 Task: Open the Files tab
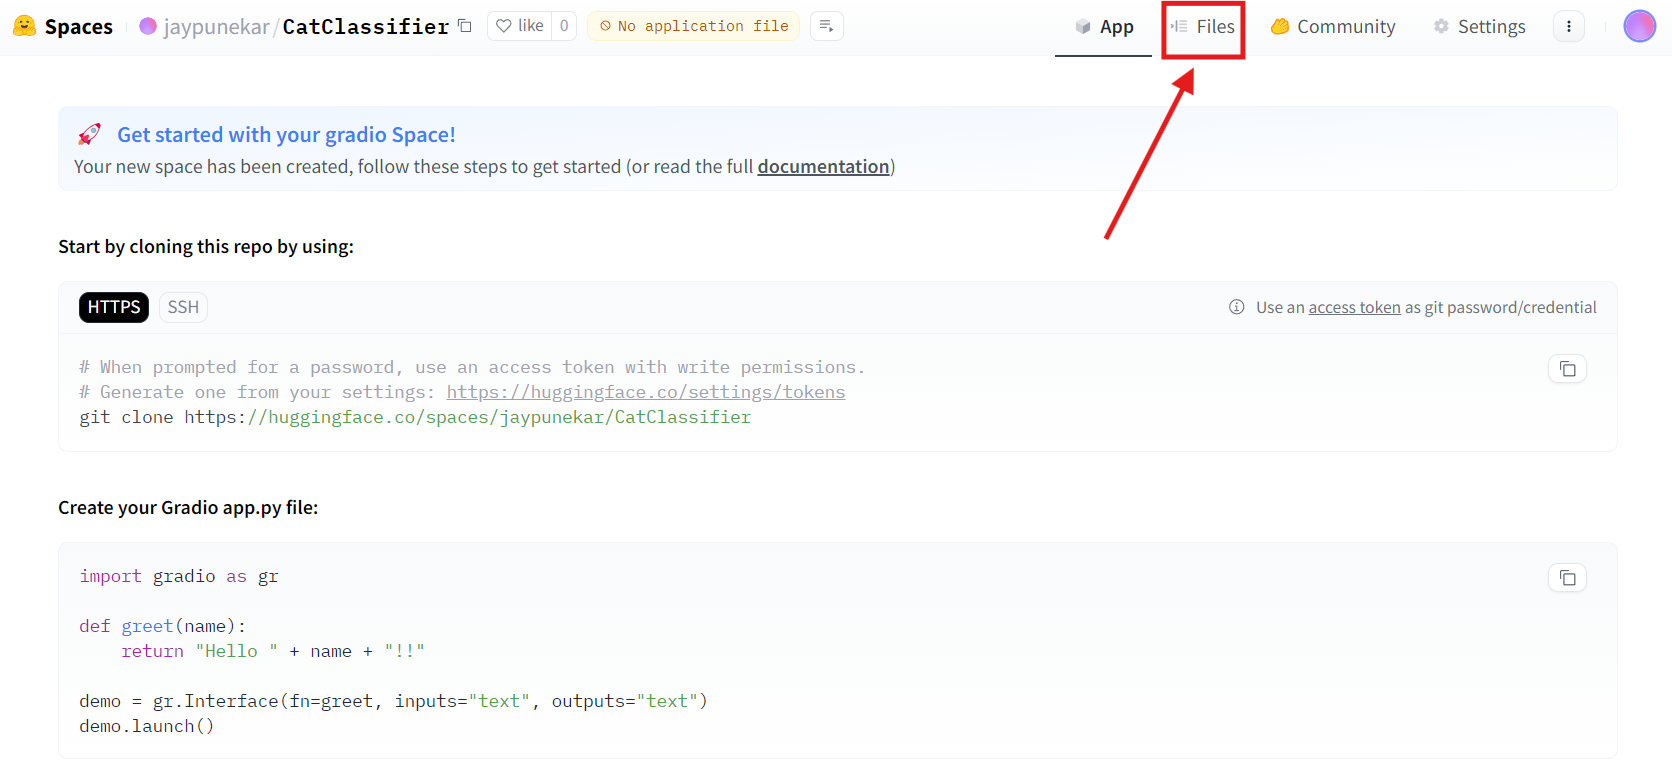point(1203,27)
